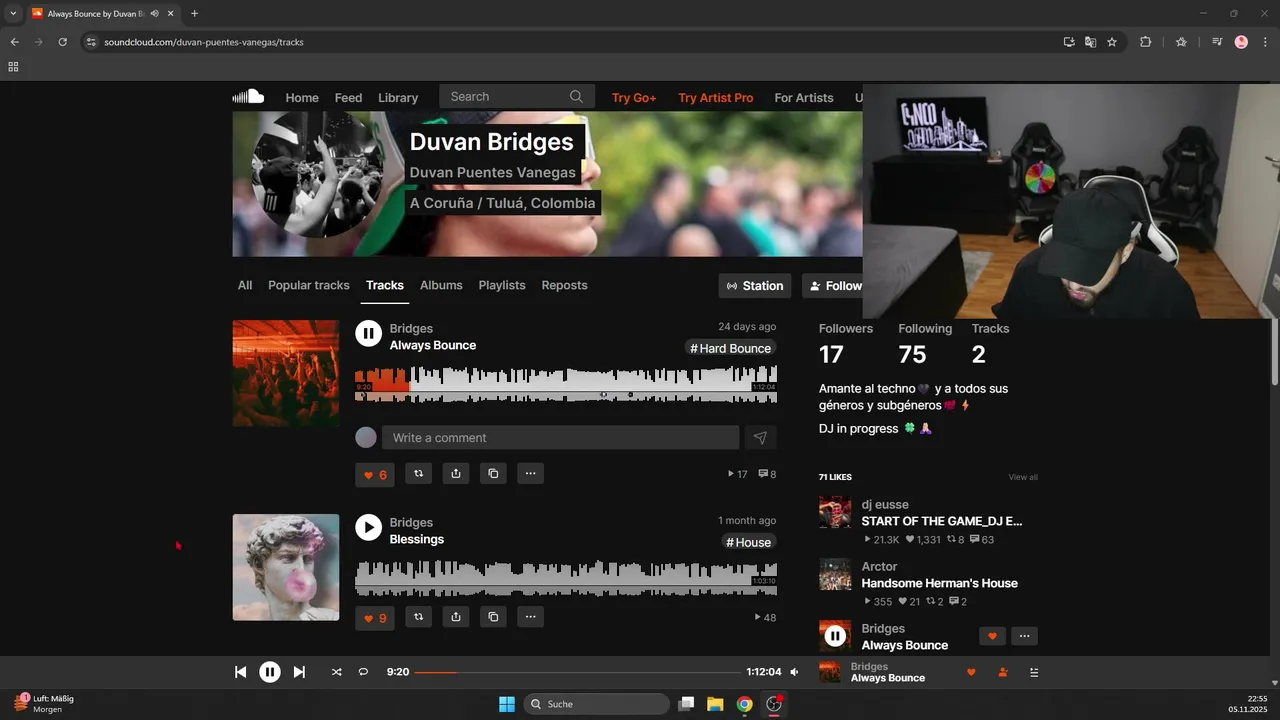Switch to the Reposts tab
The height and width of the screenshot is (720, 1280).
pos(564,285)
